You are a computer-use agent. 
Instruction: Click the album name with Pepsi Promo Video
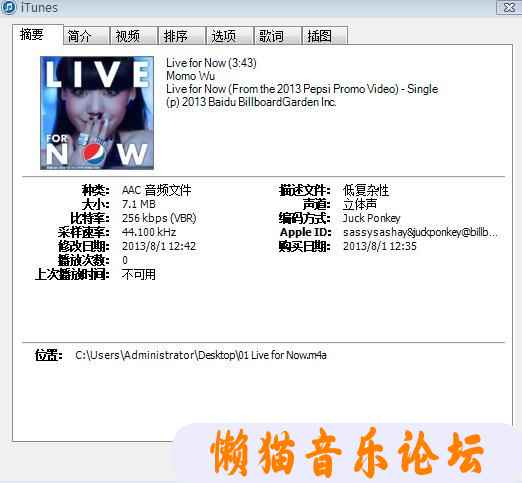[302, 89]
